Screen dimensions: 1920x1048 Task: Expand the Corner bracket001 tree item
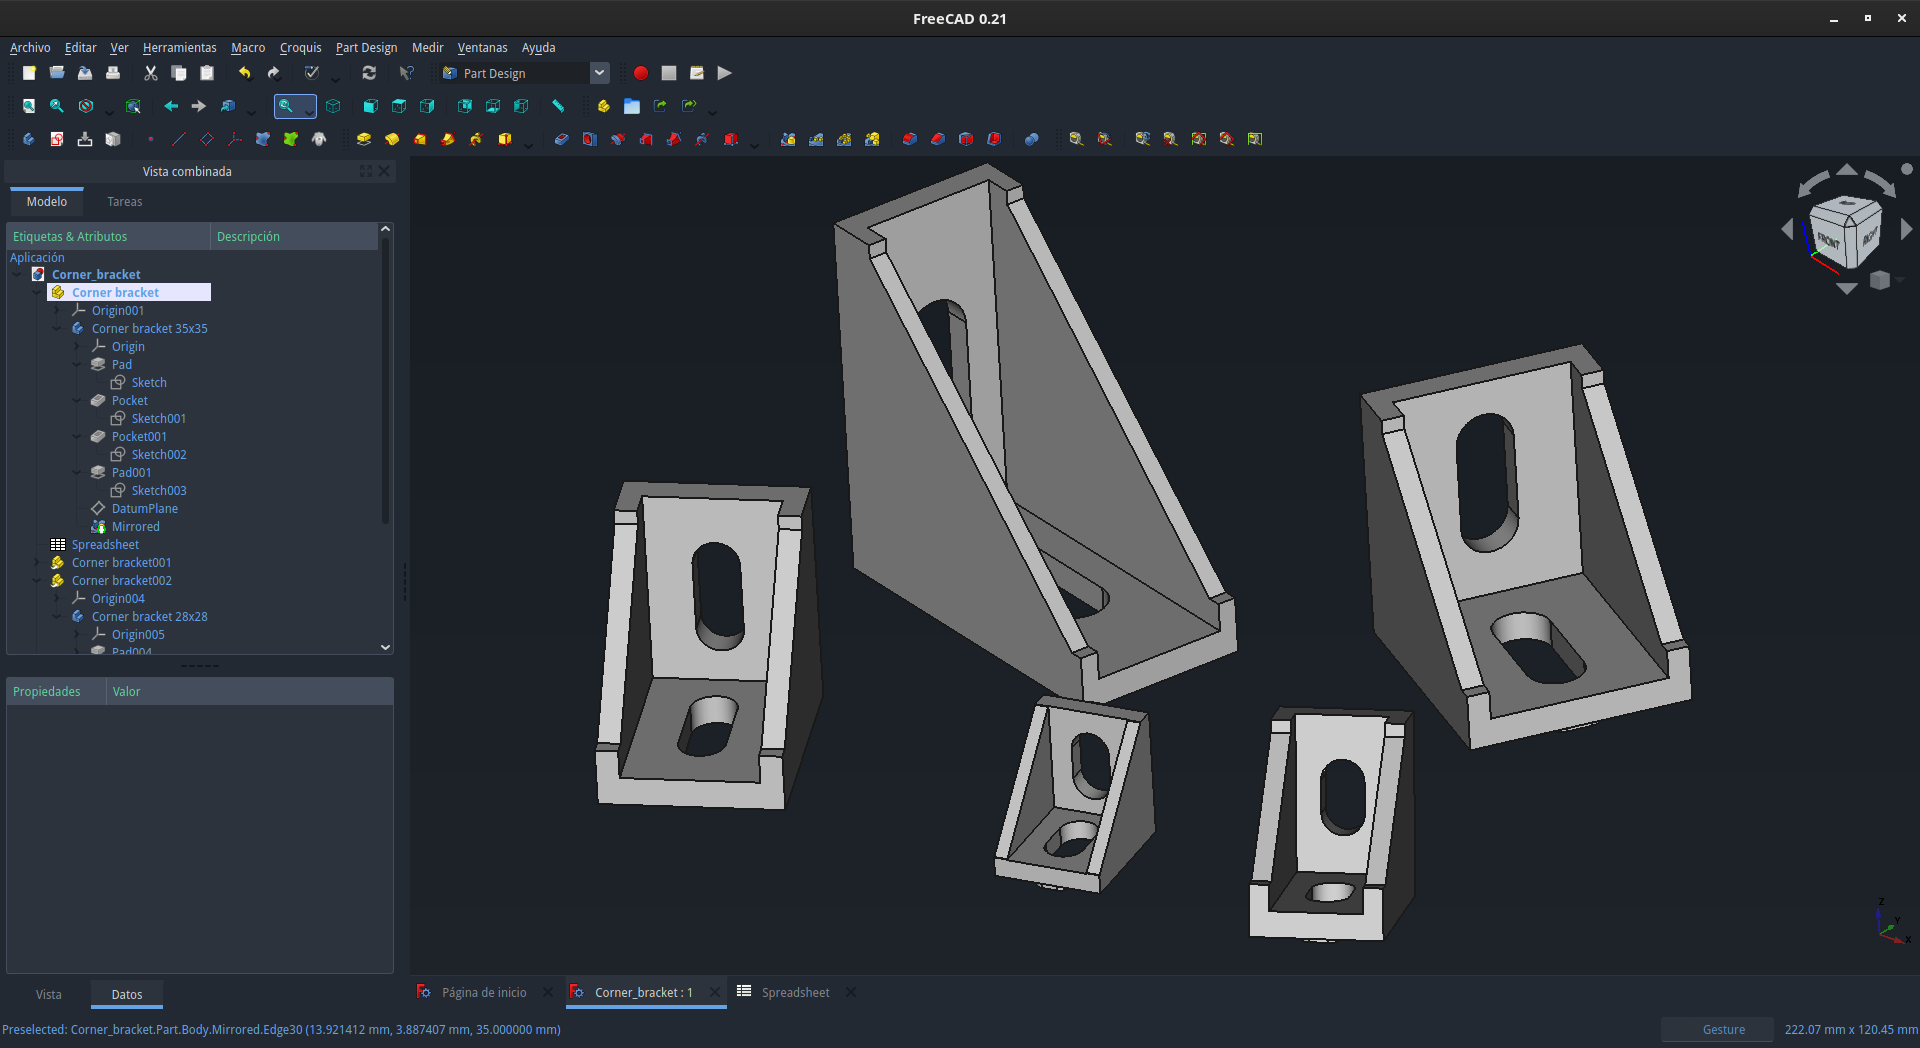point(38,563)
